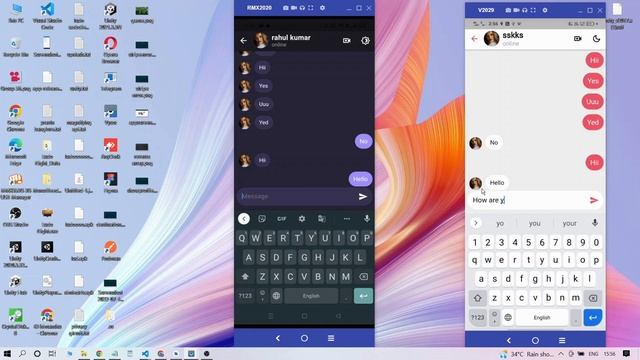Screen dimensions: 640x360
Task: Open Windows Start menu
Action: [7, 353]
